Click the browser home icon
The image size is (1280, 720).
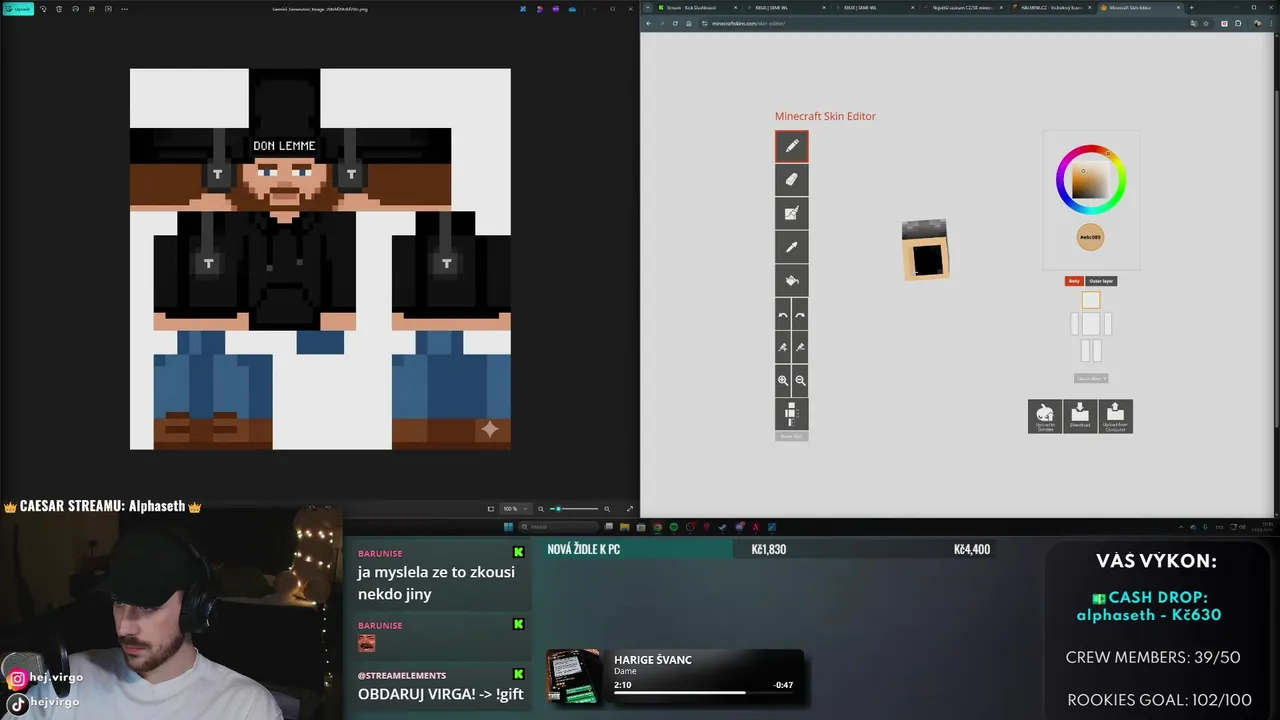[x=689, y=23]
